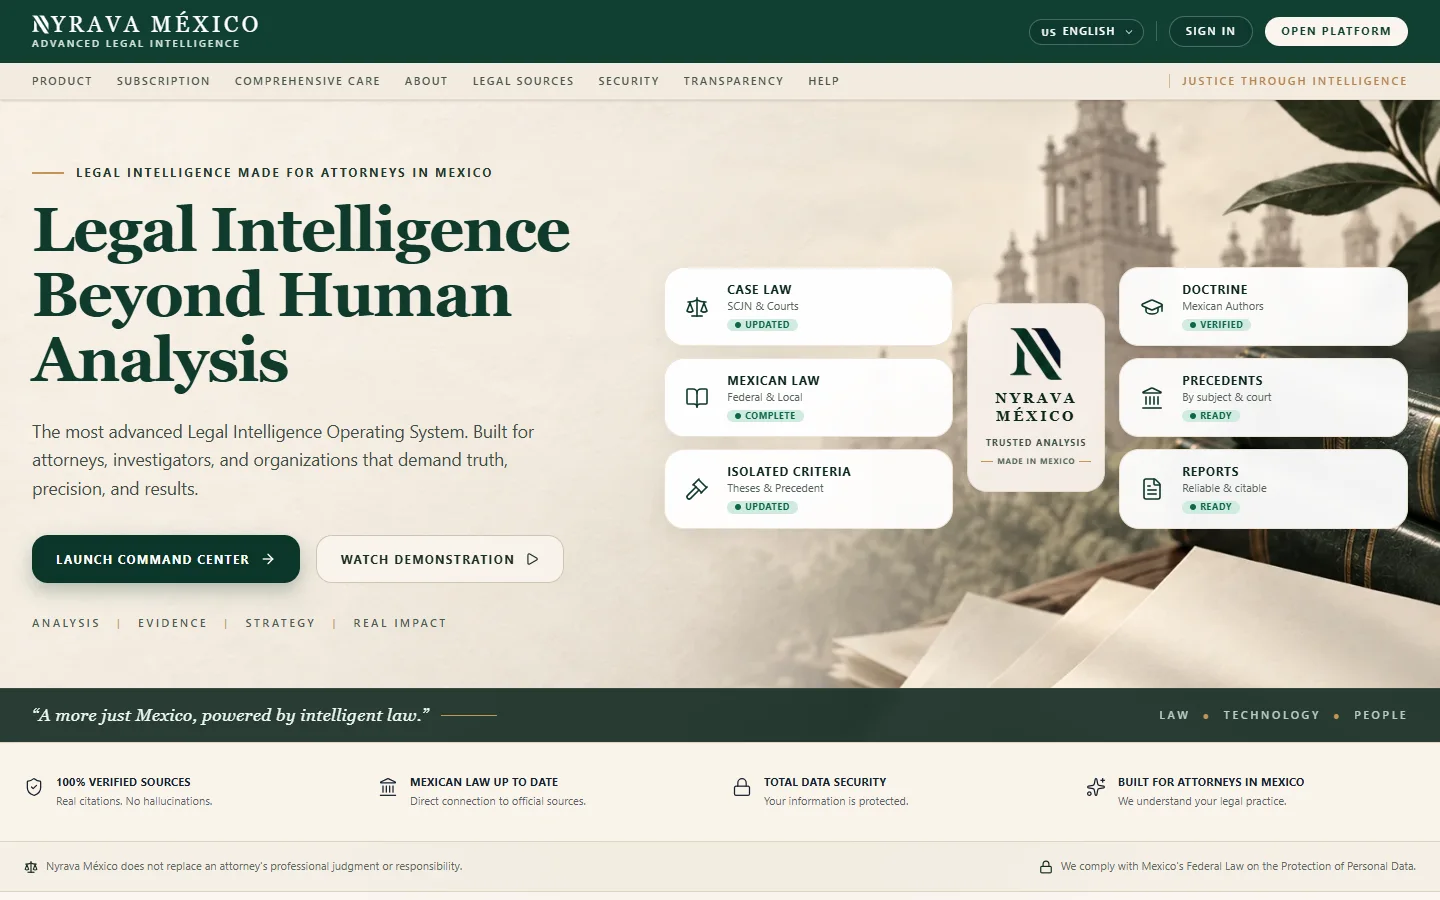Click the Nyrava N logo in center card

(x=1036, y=353)
